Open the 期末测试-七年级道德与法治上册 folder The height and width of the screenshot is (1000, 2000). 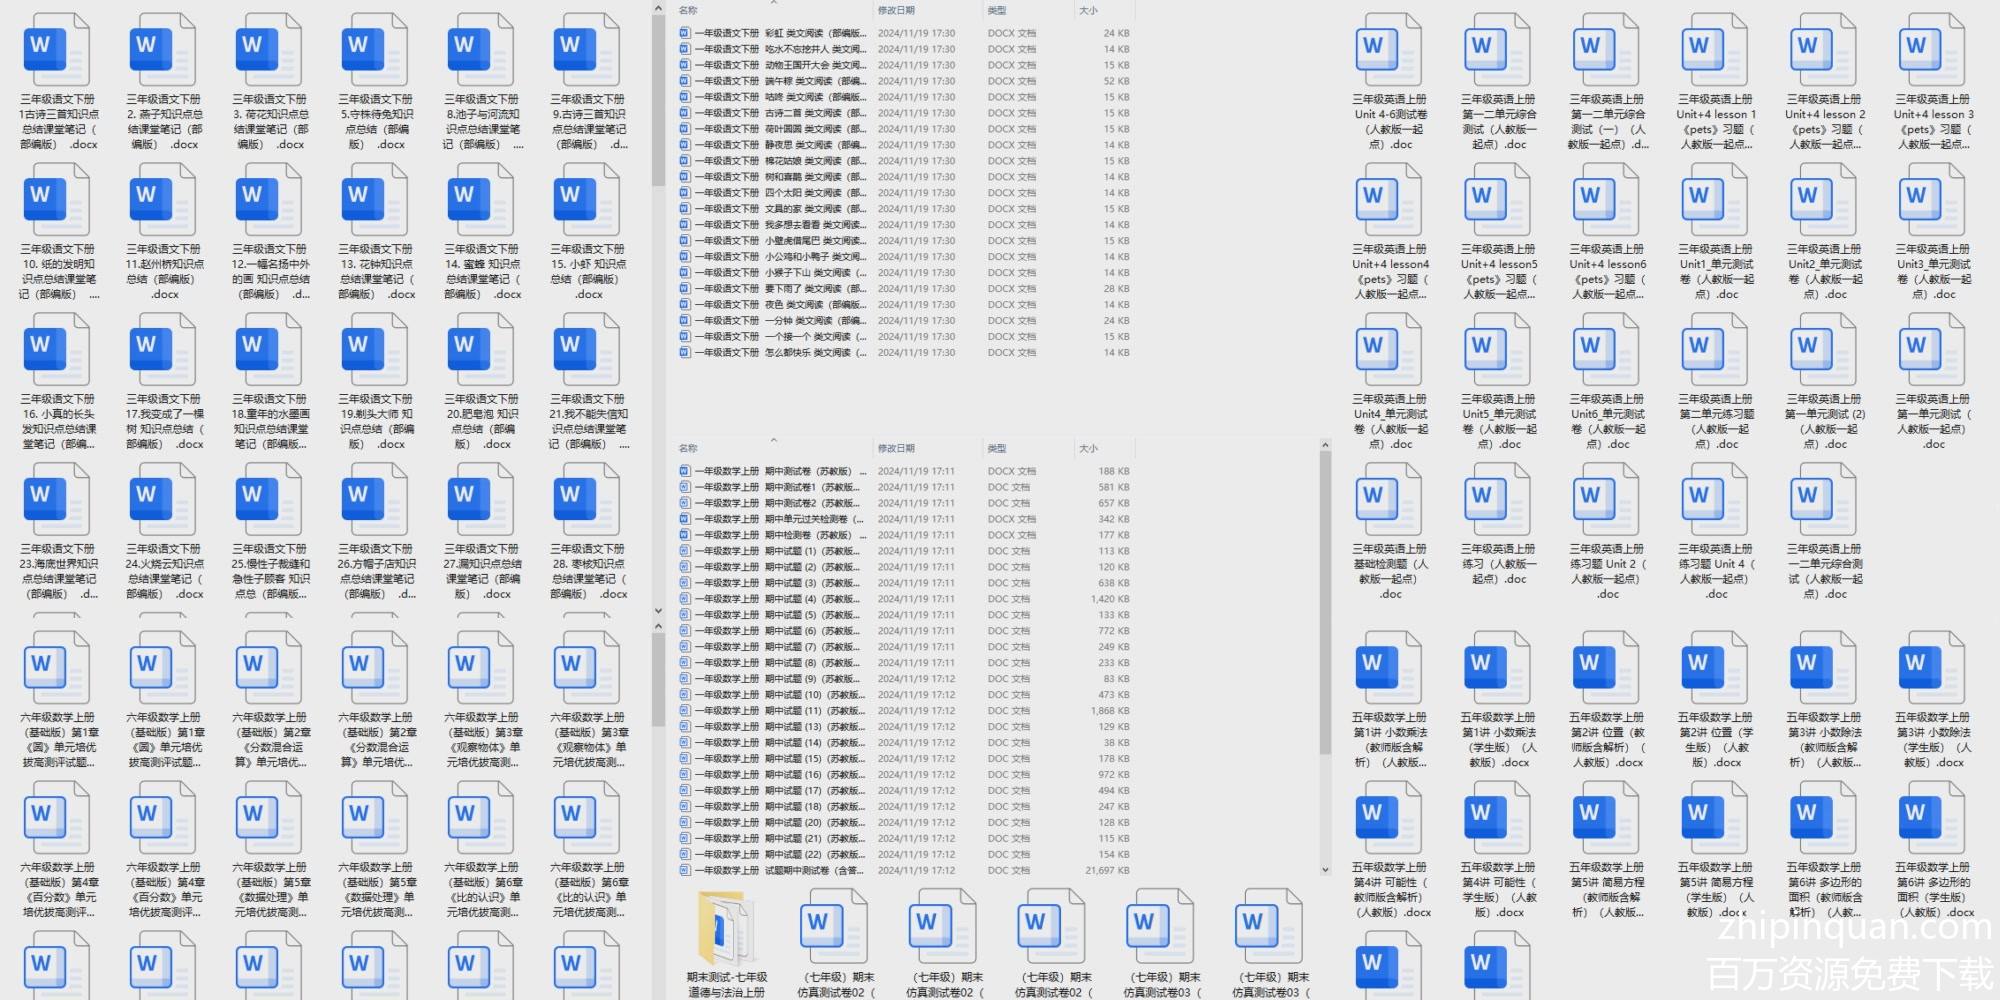[x=727, y=930]
